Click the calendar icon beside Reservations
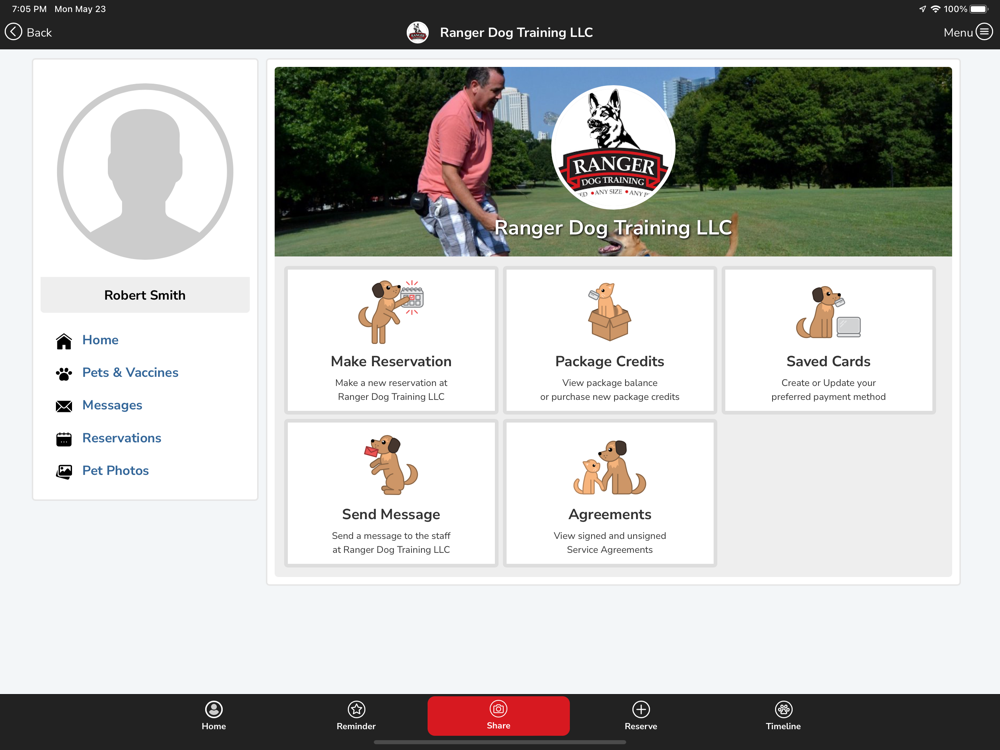Viewport: 1000px width, 750px height. point(64,439)
